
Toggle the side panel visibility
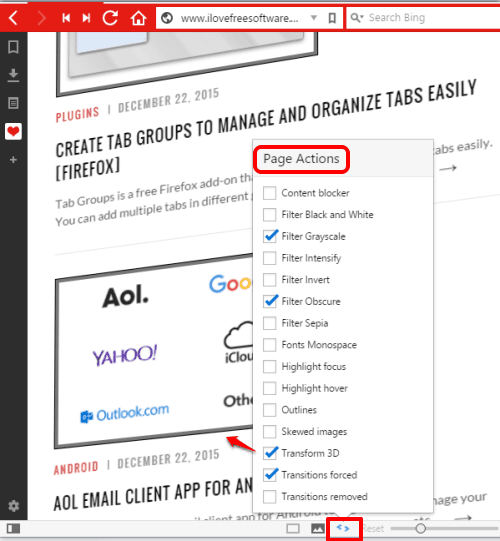pos(13,529)
